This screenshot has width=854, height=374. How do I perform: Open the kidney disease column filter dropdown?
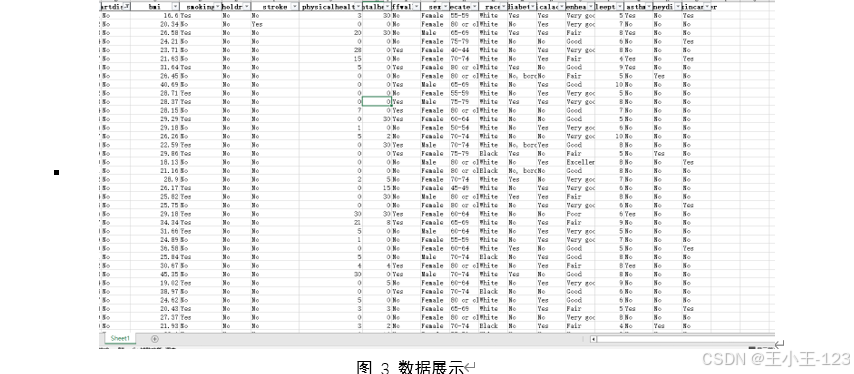point(678,7)
